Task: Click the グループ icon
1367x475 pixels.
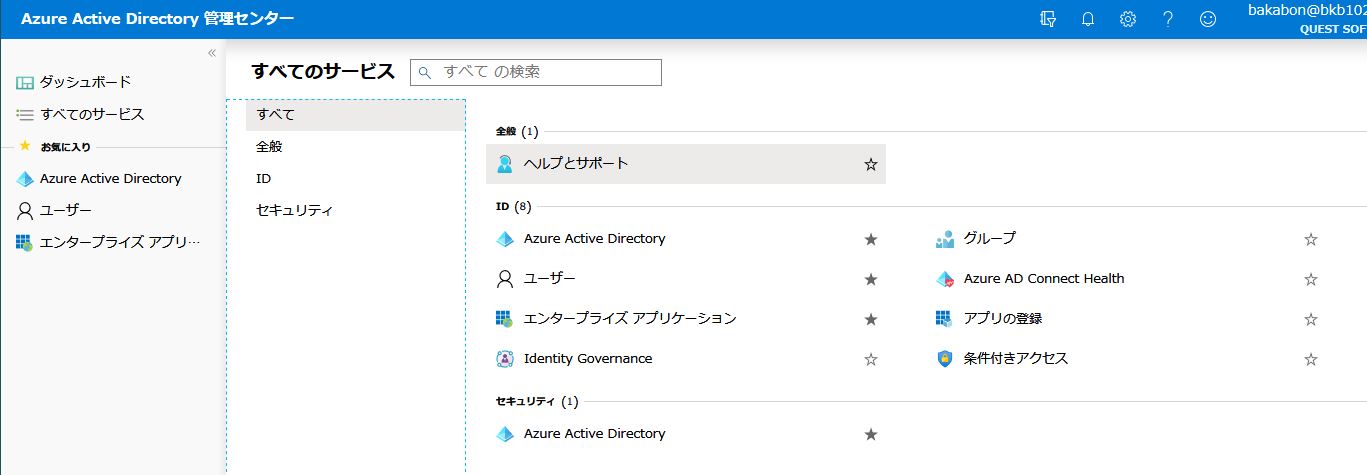Action: pyautogui.click(x=945, y=239)
